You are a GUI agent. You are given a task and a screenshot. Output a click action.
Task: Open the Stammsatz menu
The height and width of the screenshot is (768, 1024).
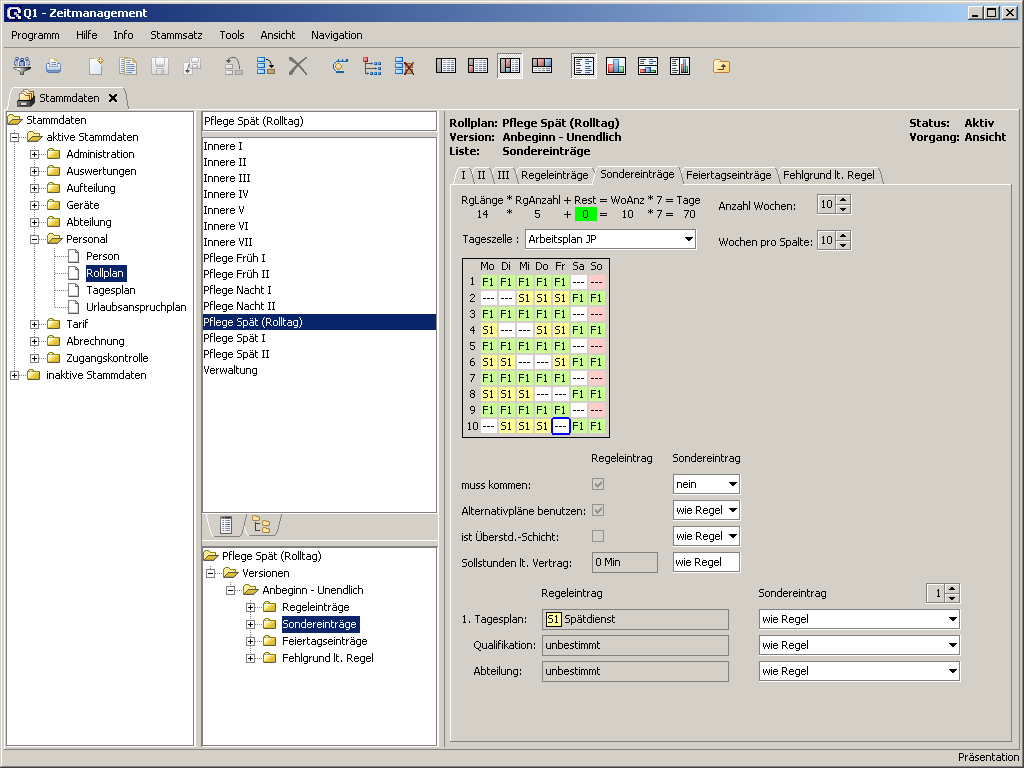pos(176,35)
